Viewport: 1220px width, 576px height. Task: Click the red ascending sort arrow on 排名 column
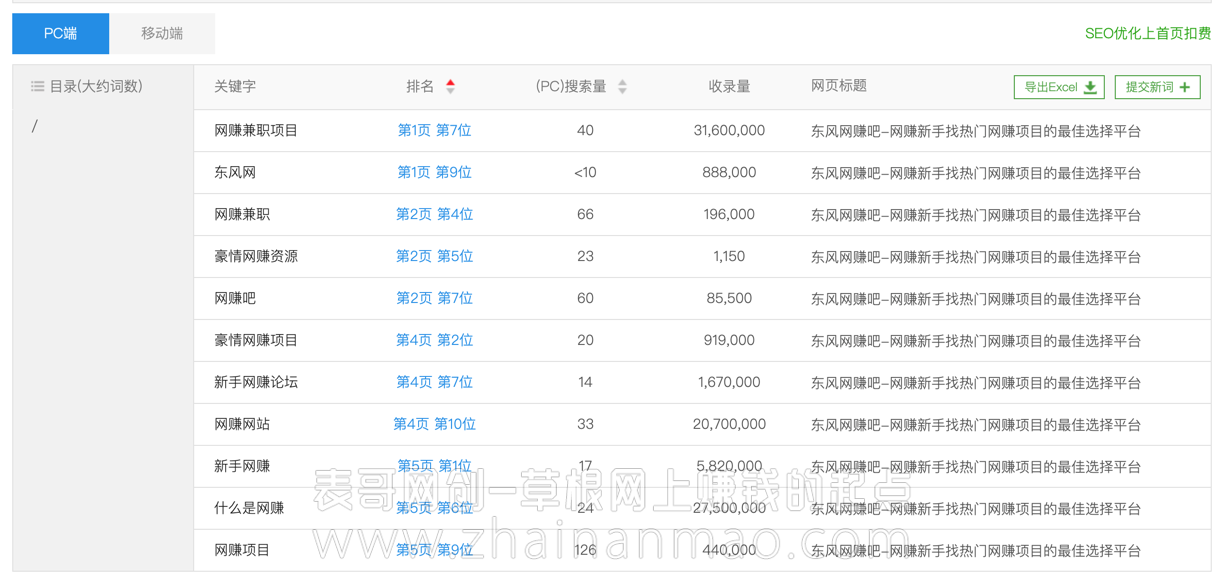pos(450,81)
